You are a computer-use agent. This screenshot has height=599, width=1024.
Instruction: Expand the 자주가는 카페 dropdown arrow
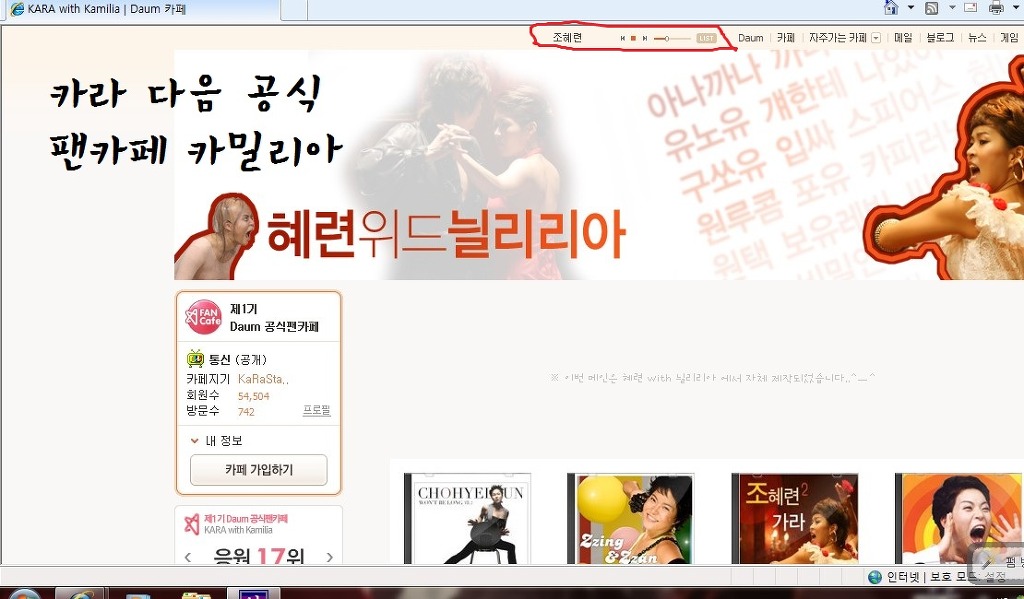tap(876, 39)
